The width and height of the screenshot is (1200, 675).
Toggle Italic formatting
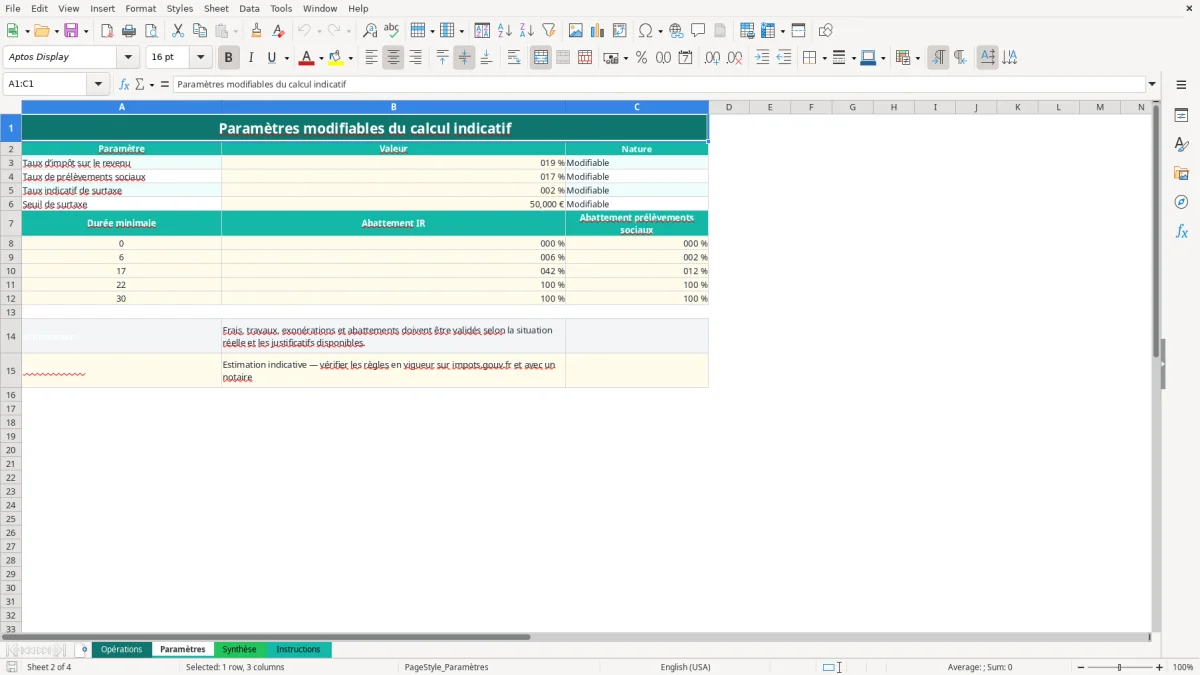251,58
